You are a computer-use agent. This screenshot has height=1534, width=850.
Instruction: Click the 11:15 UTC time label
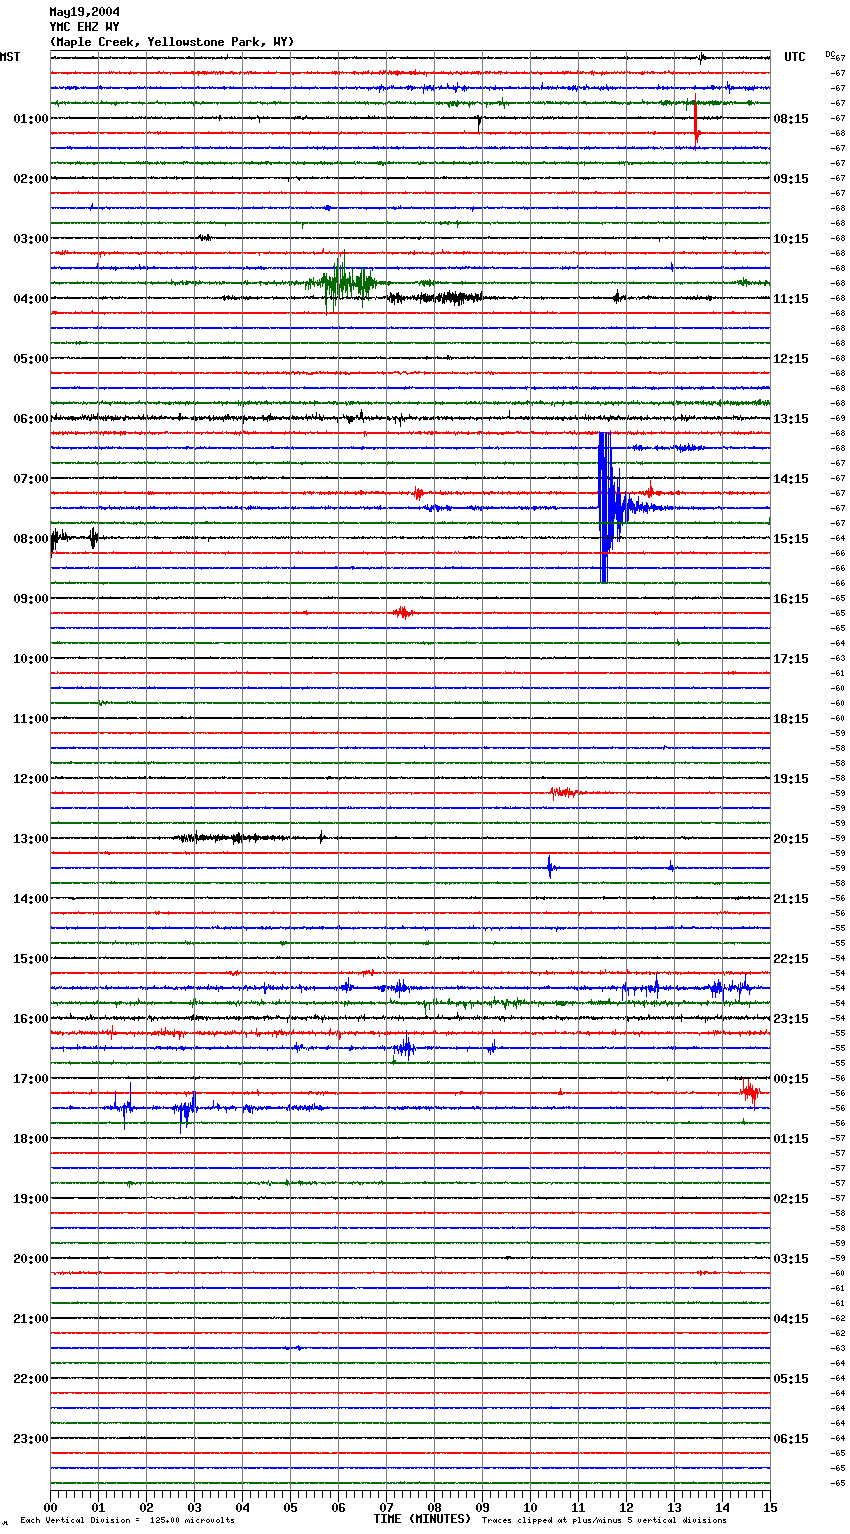click(x=791, y=299)
